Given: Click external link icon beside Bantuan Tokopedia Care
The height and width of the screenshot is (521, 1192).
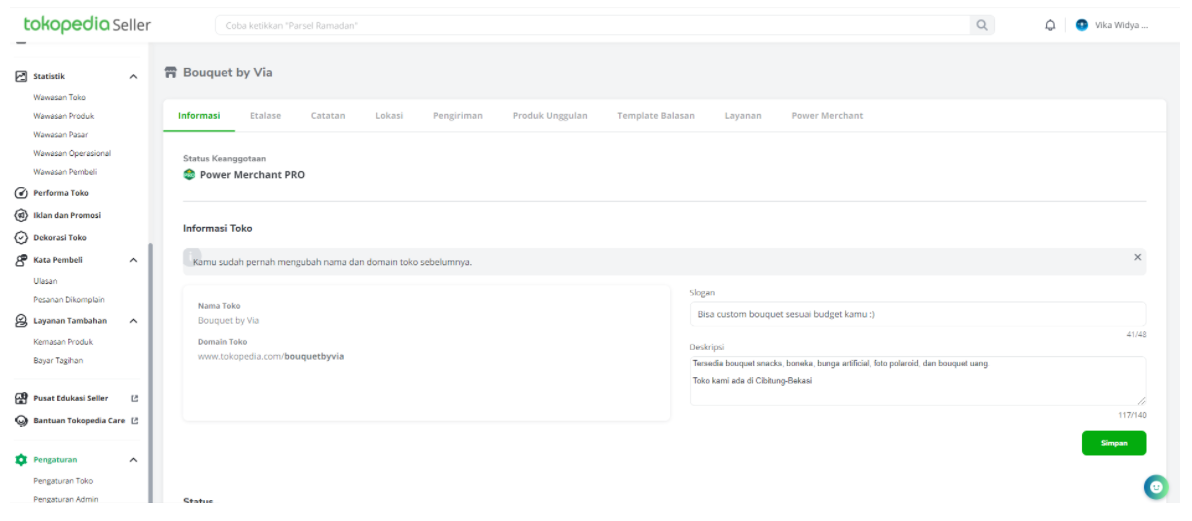Looking at the screenshot, I should click(135, 420).
